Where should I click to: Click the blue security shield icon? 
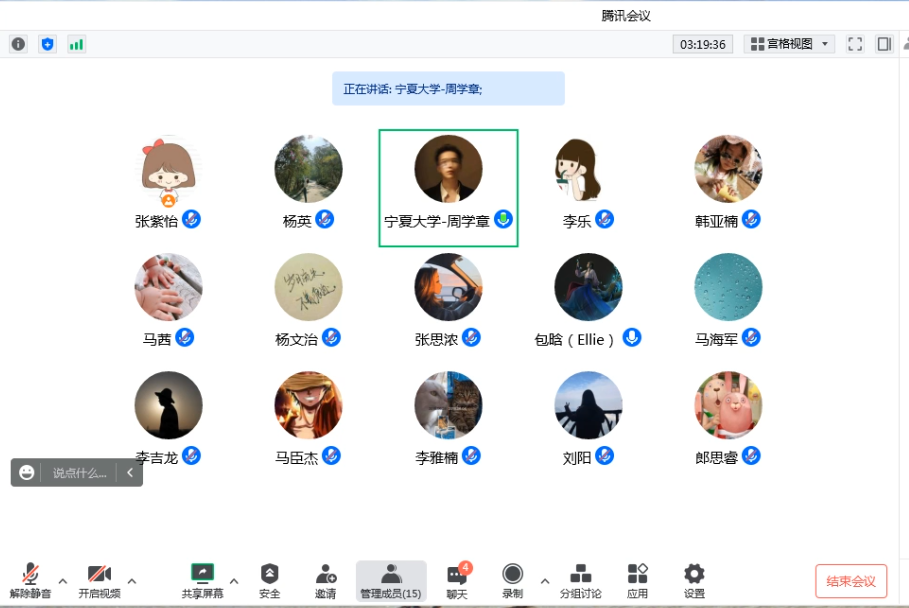tap(47, 44)
